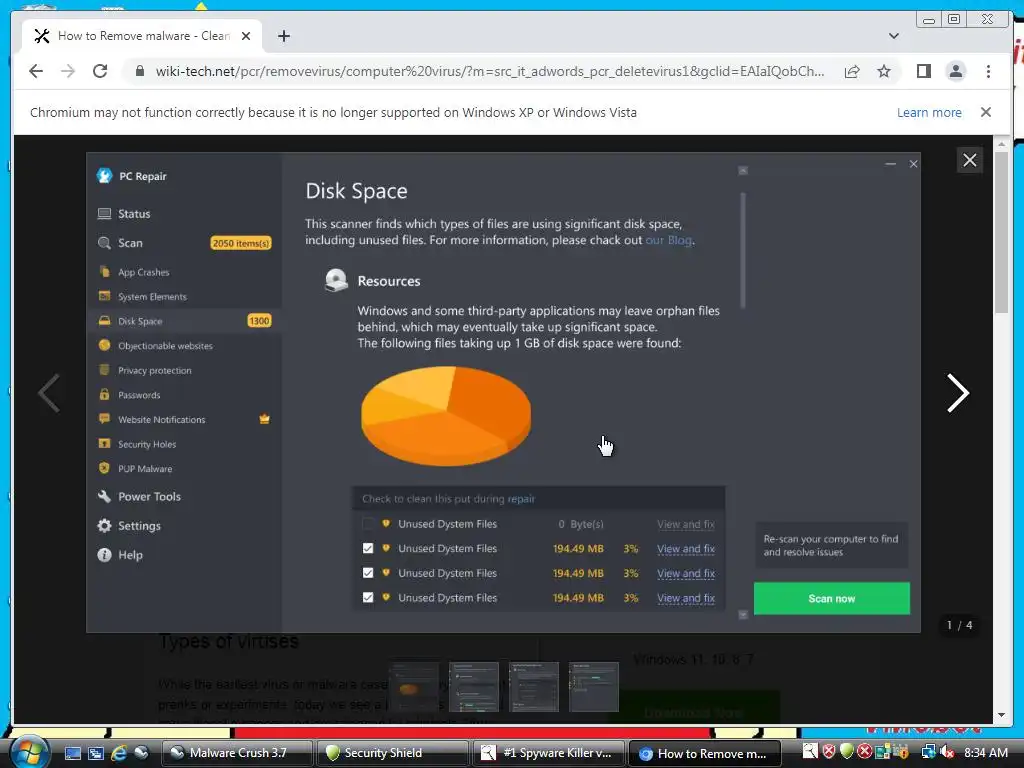Viewport: 1024px width, 768px height.
Task: Switch to #1 Spyware Killer taskbar button
Action: point(549,753)
